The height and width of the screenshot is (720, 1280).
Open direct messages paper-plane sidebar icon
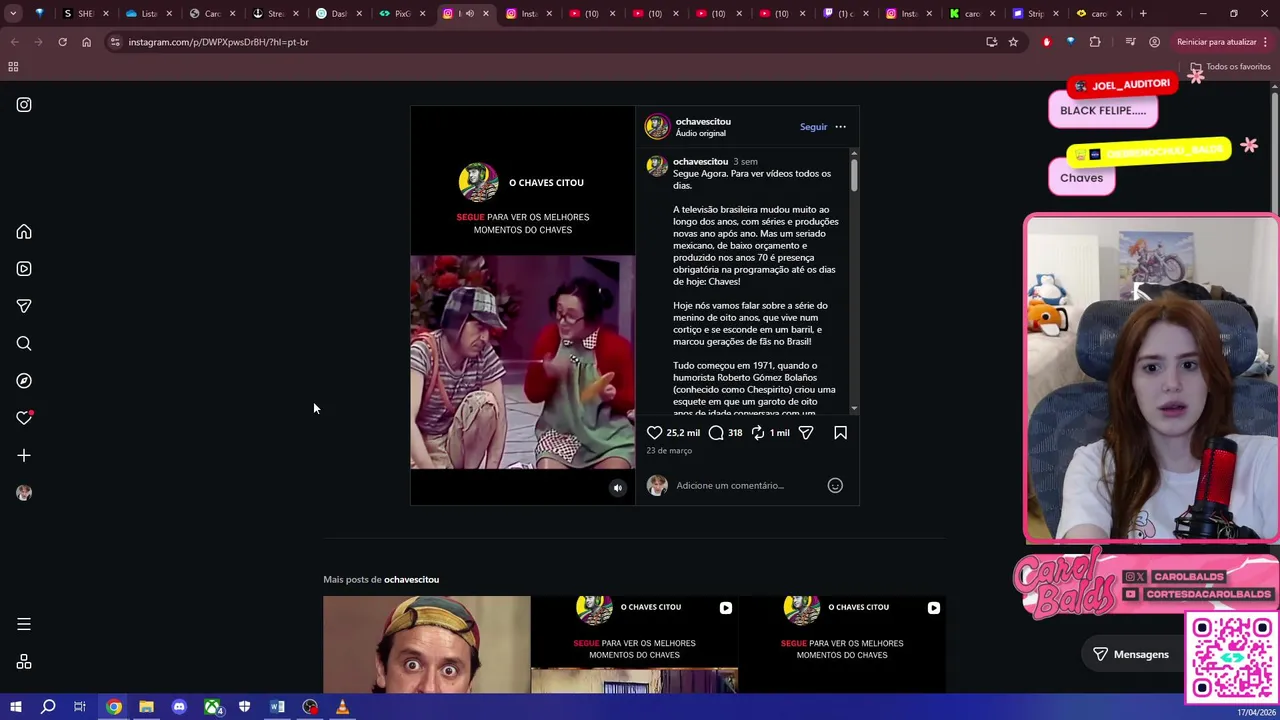click(x=24, y=306)
